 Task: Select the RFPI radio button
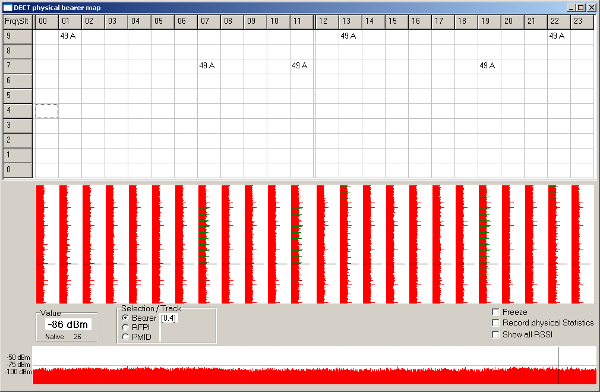coord(125,328)
